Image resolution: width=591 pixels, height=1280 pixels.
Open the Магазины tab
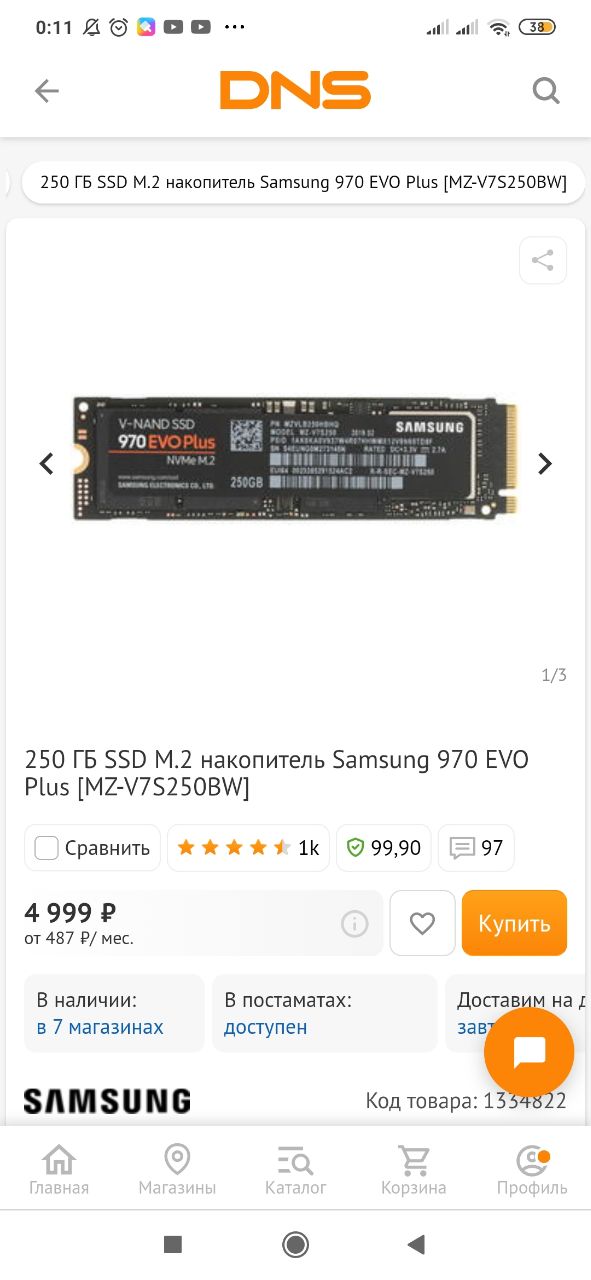click(x=177, y=1170)
